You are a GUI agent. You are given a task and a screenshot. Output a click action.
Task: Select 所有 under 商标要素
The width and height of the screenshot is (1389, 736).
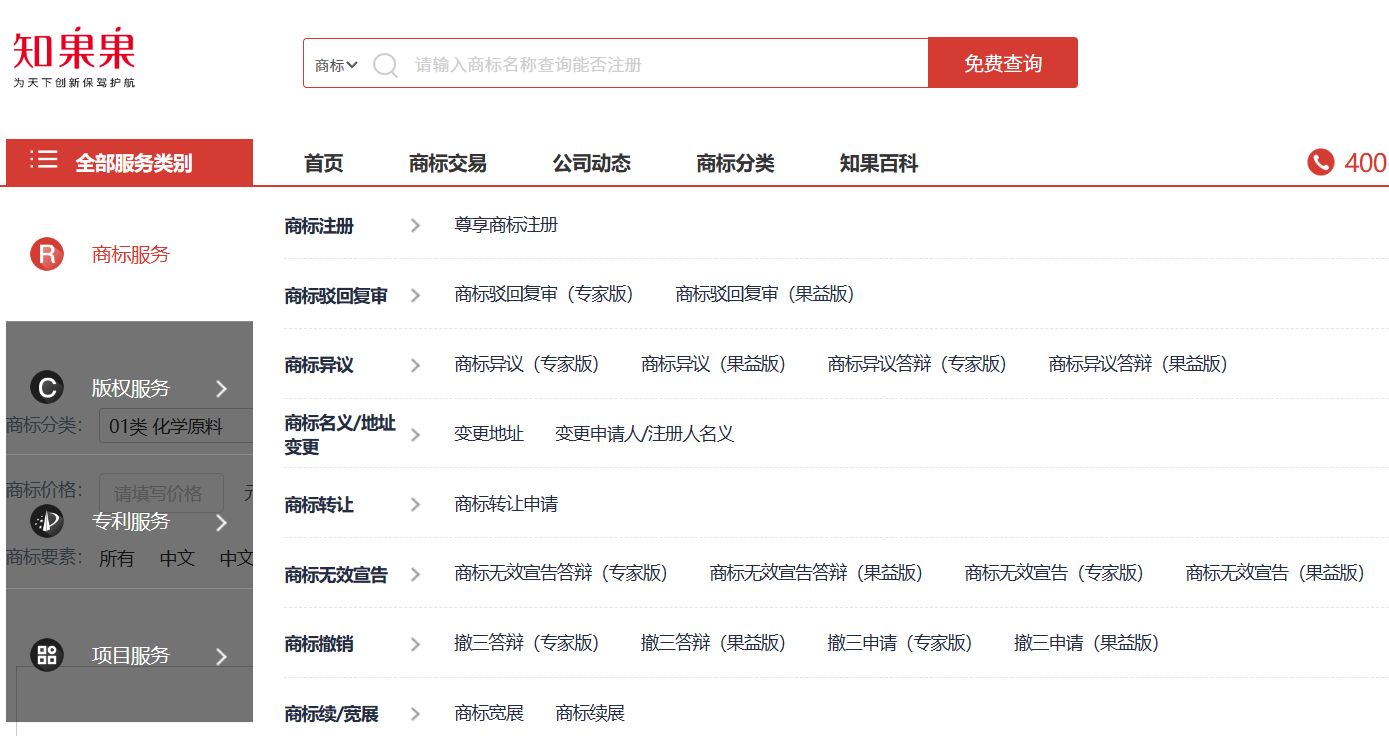pos(117,559)
